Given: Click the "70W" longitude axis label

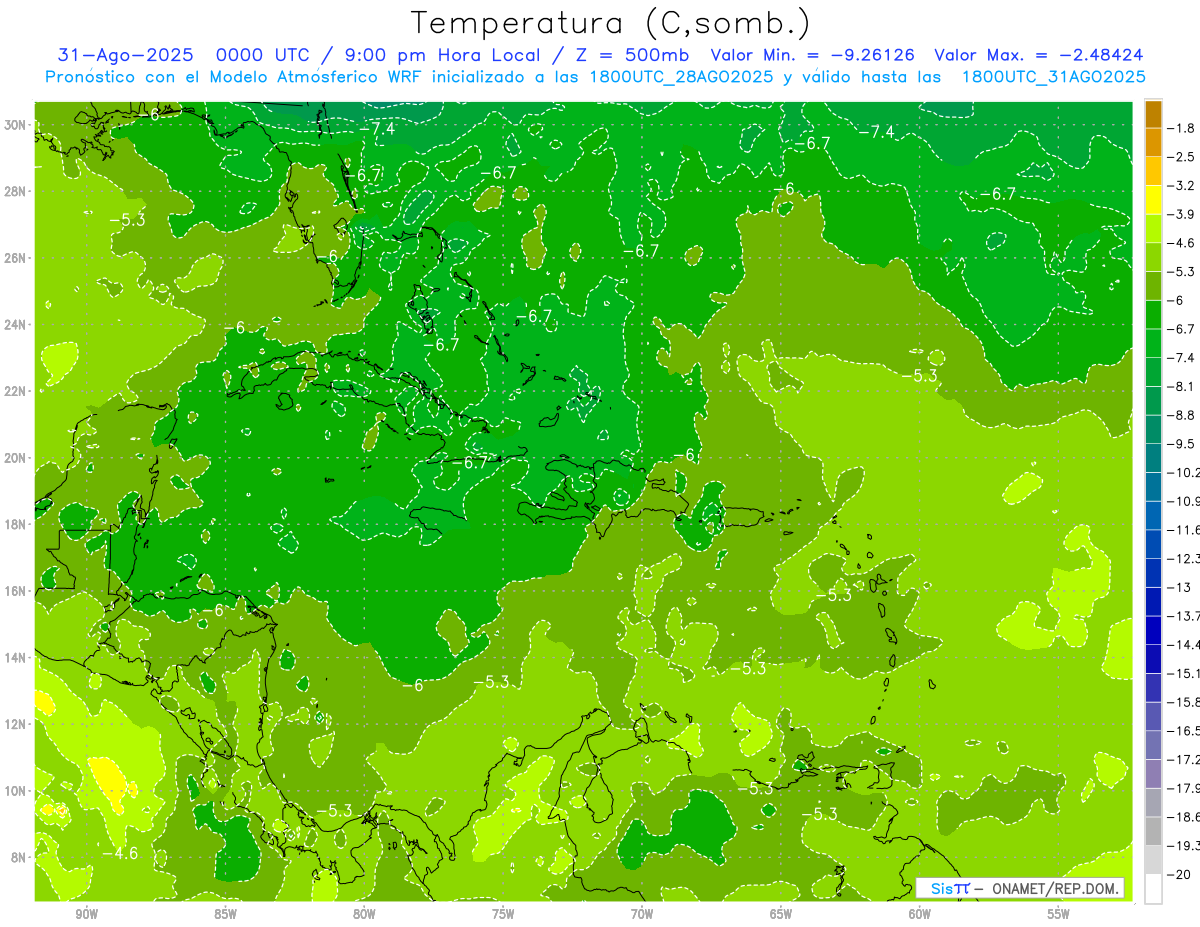Looking at the screenshot, I should click(x=642, y=914).
